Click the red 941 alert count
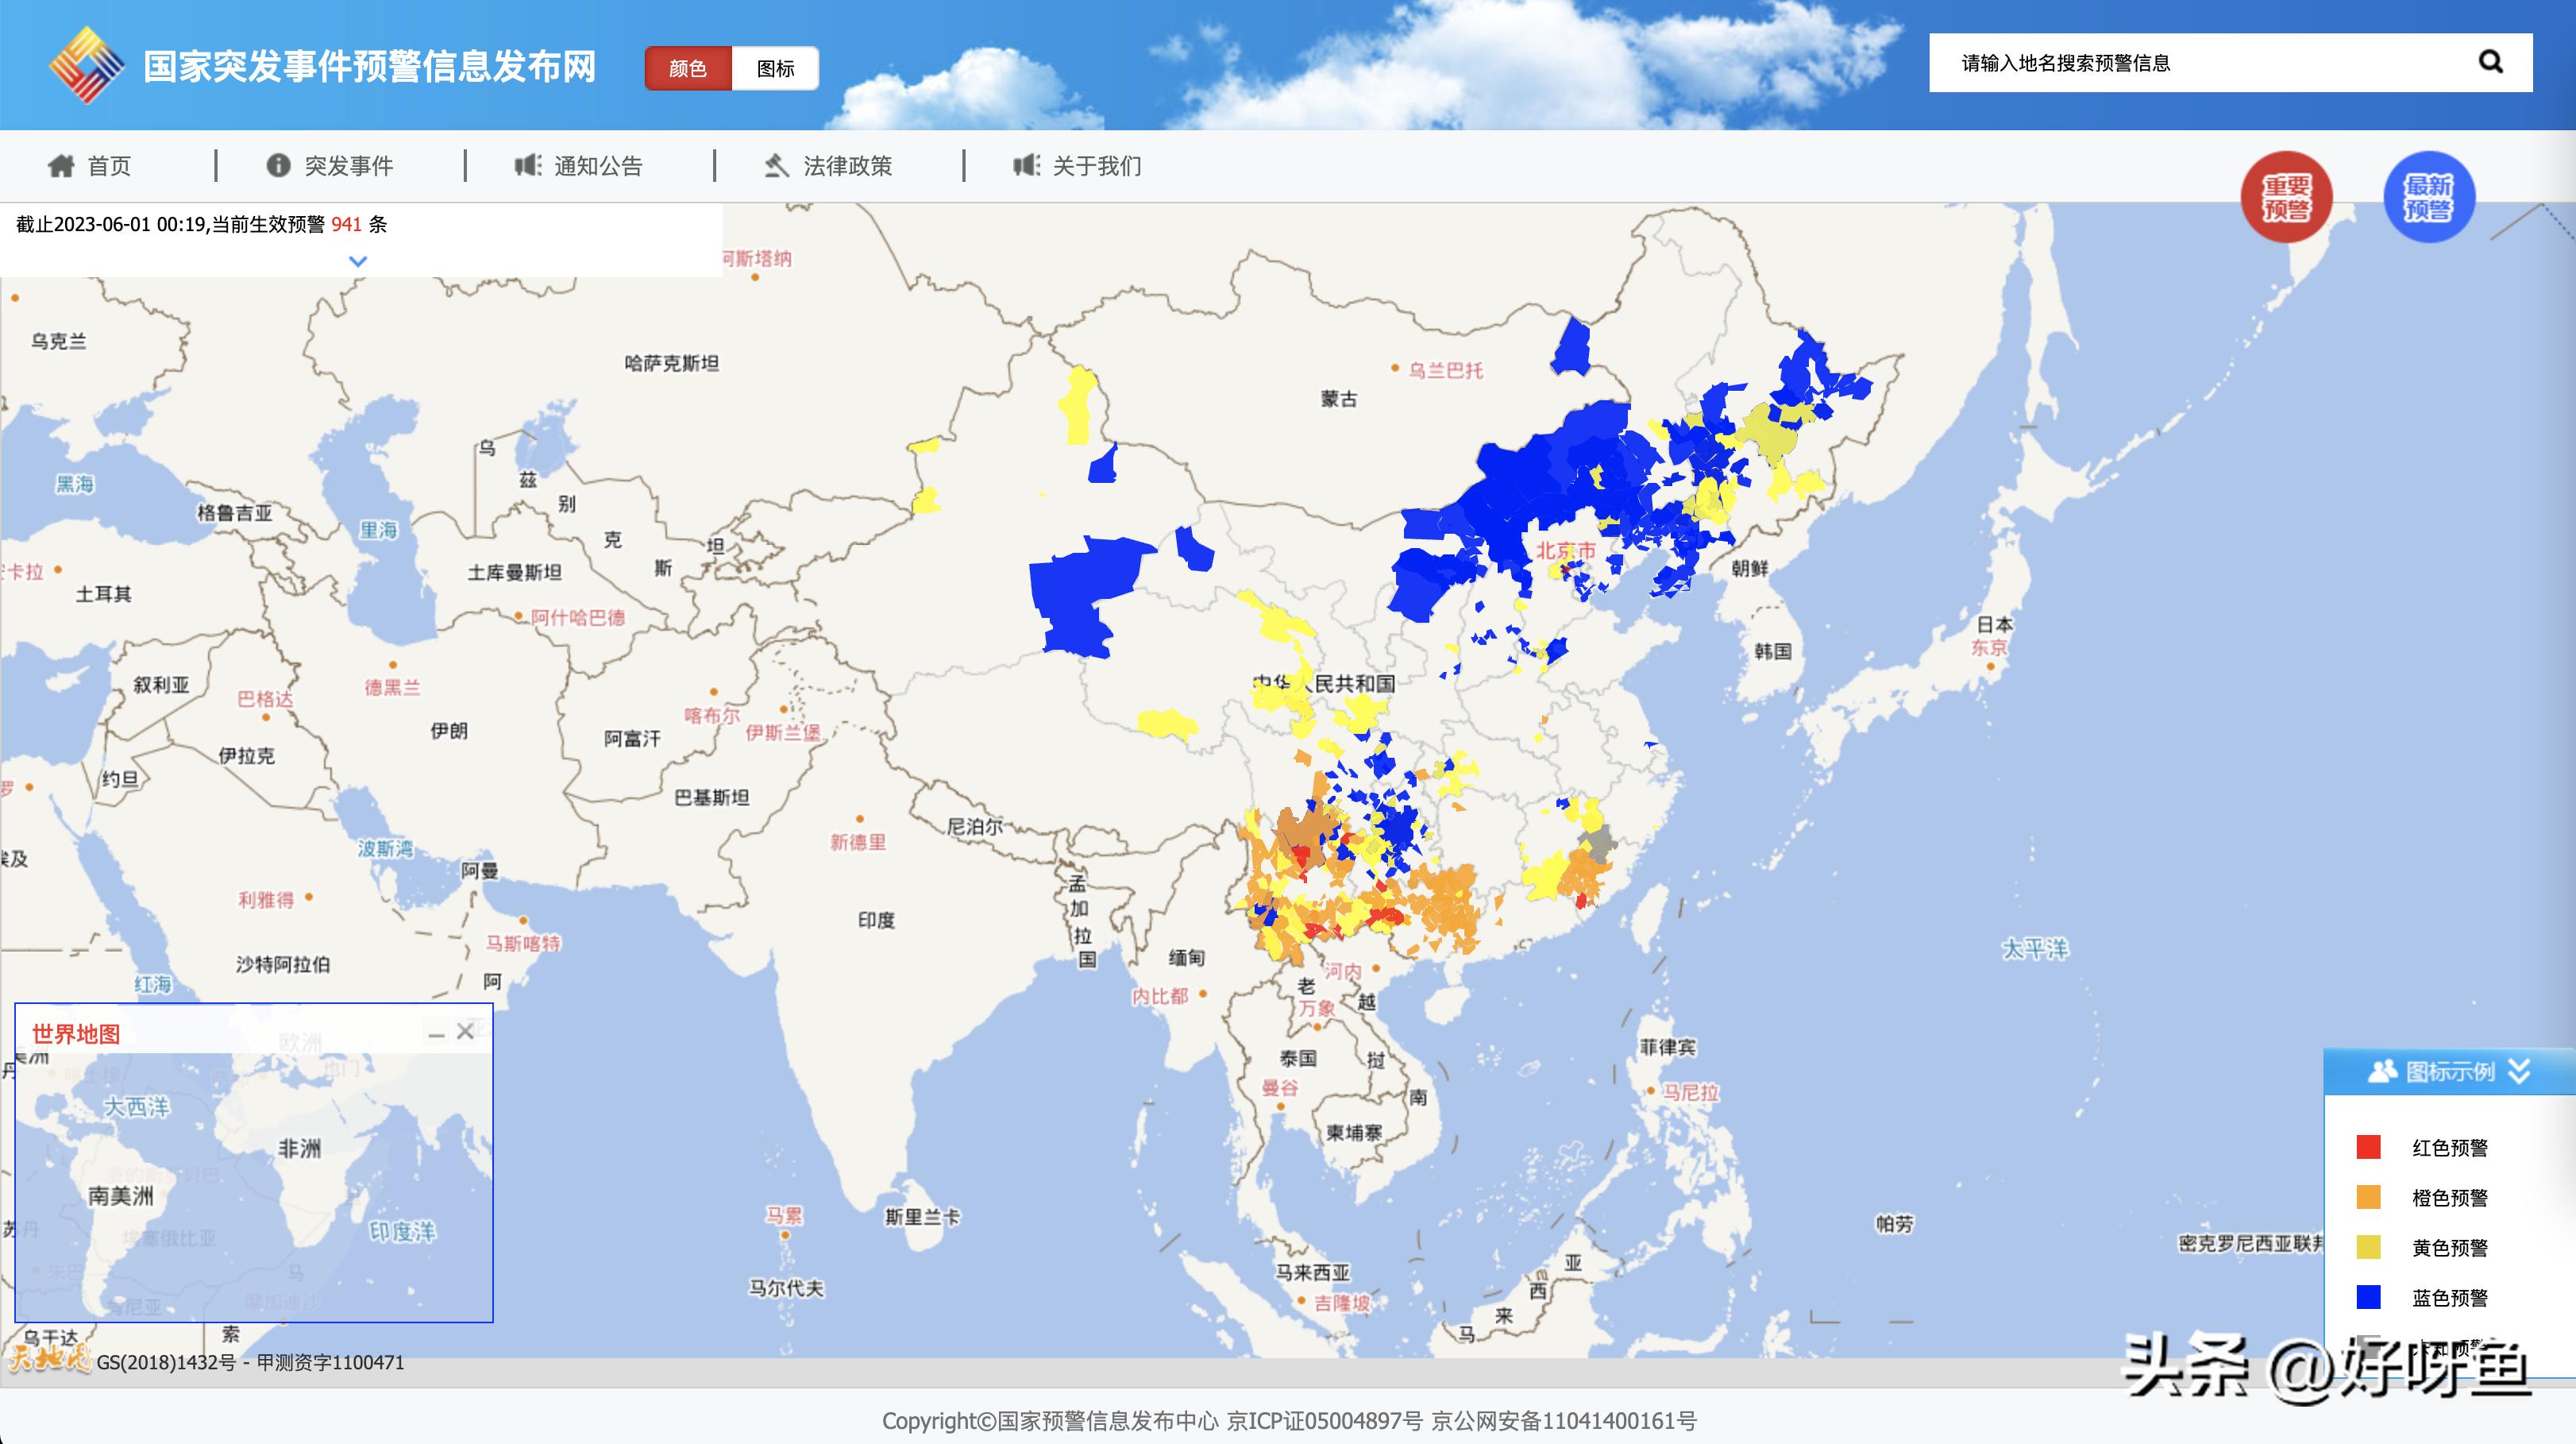 pos(346,224)
